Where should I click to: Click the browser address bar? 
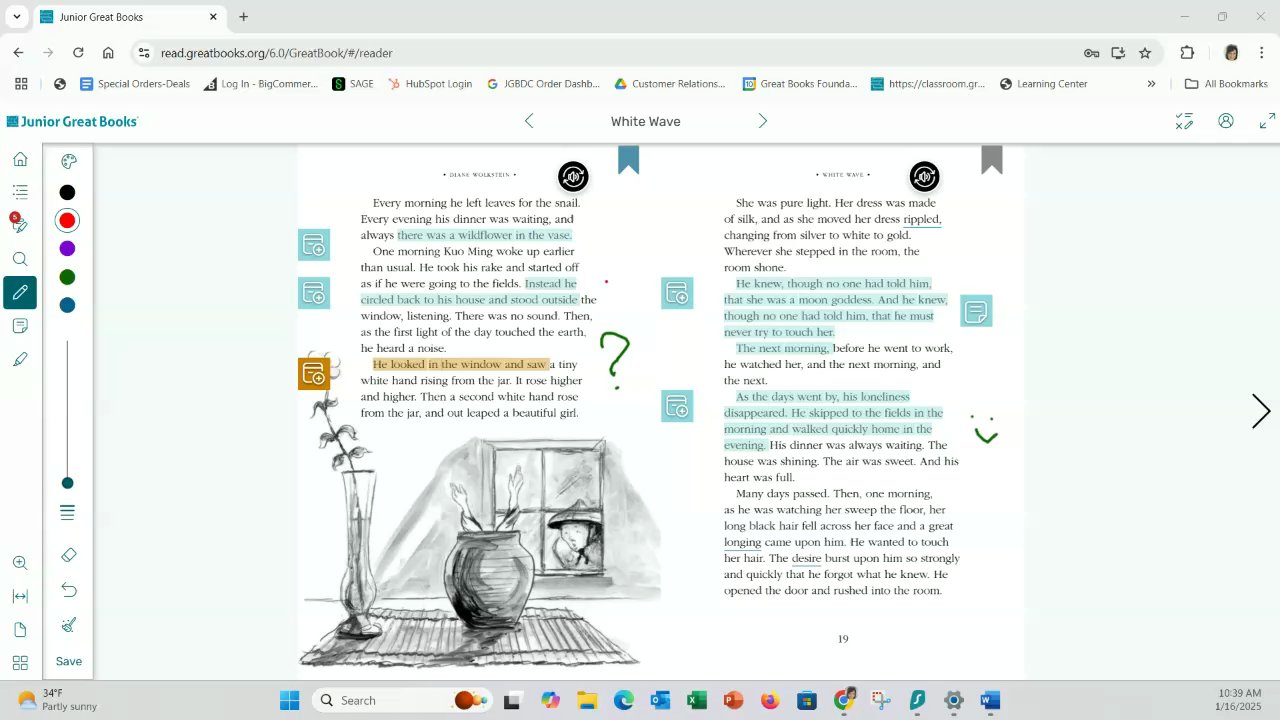pyautogui.click(x=600, y=53)
